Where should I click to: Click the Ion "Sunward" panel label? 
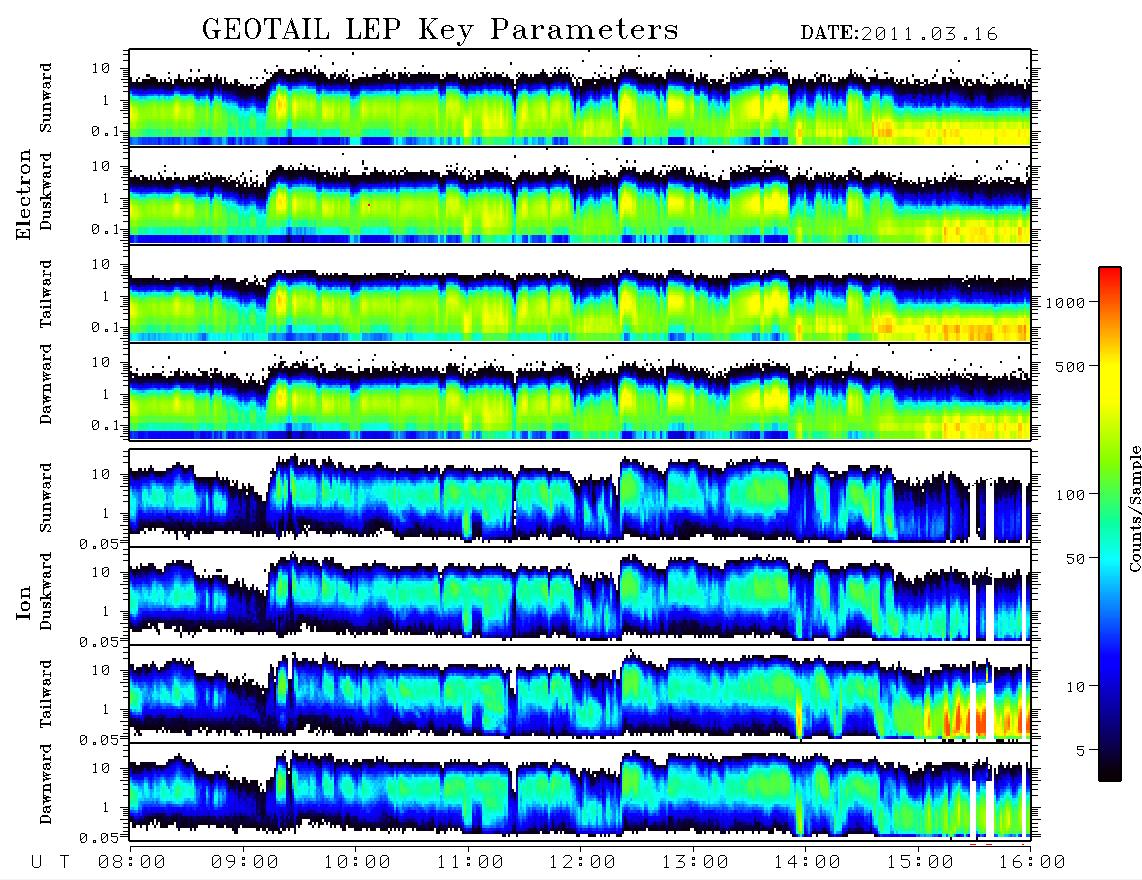pyautogui.click(x=46, y=498)
